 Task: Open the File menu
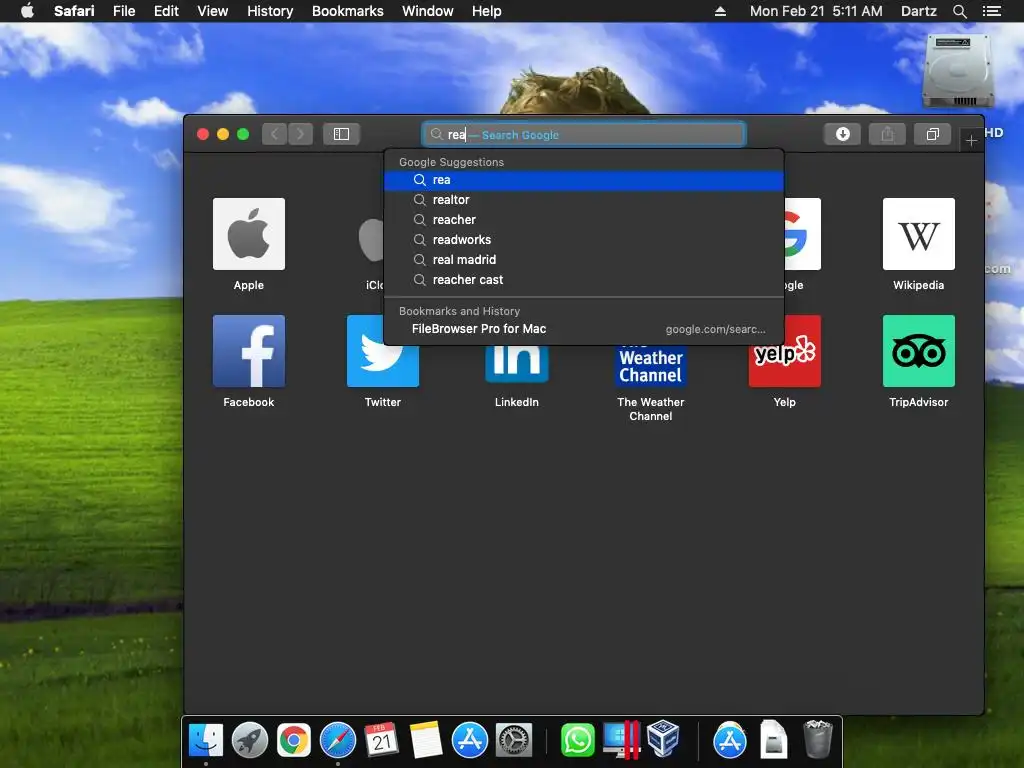[x=124, y=11]
